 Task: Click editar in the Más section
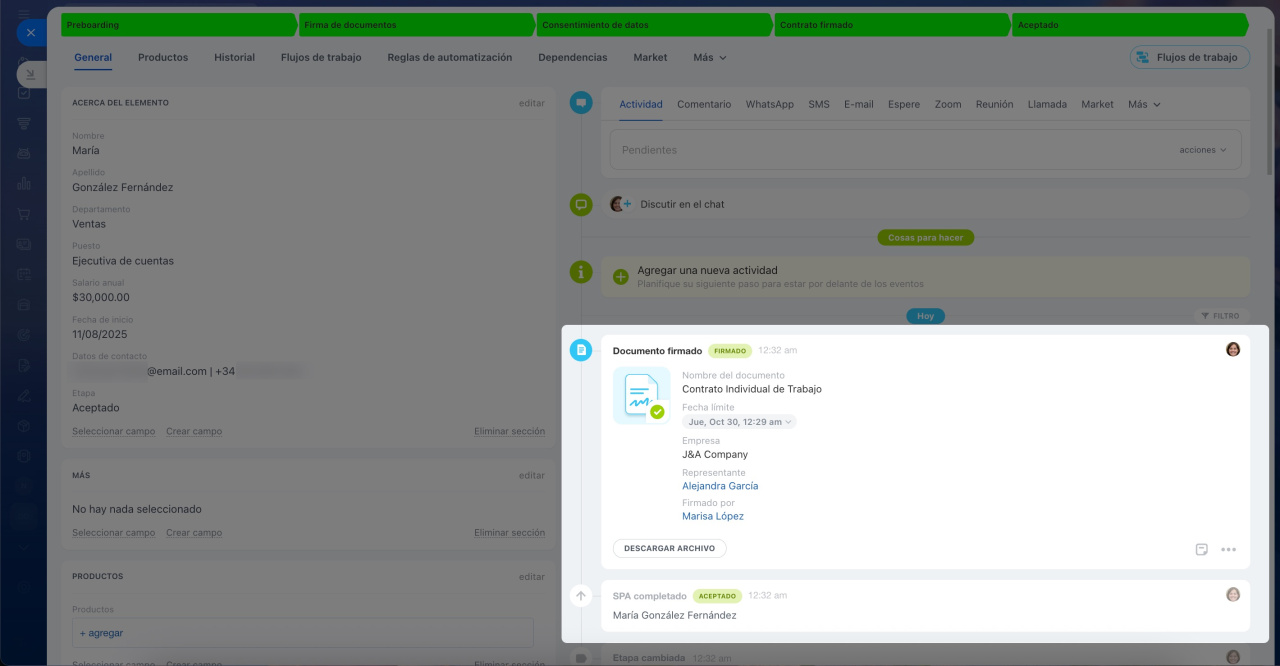[x=532, y=476]
